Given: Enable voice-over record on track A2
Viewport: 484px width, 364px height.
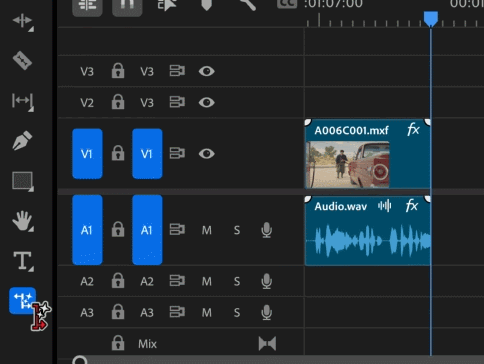Looking at the screenshot, I should tap(267, 281).
